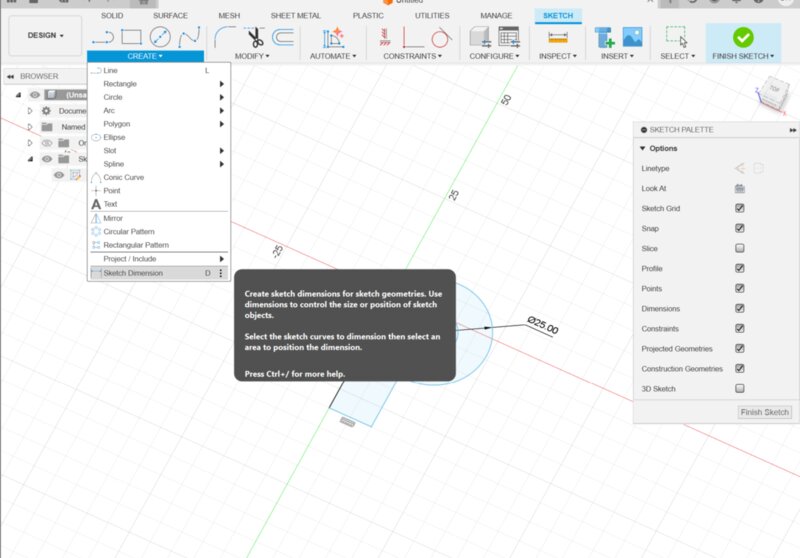Image resolution: width=800 pixels, height=558 pixels.
Task: Open the DESIGN workspace dropdown
Action: click(x=45, y=36)
